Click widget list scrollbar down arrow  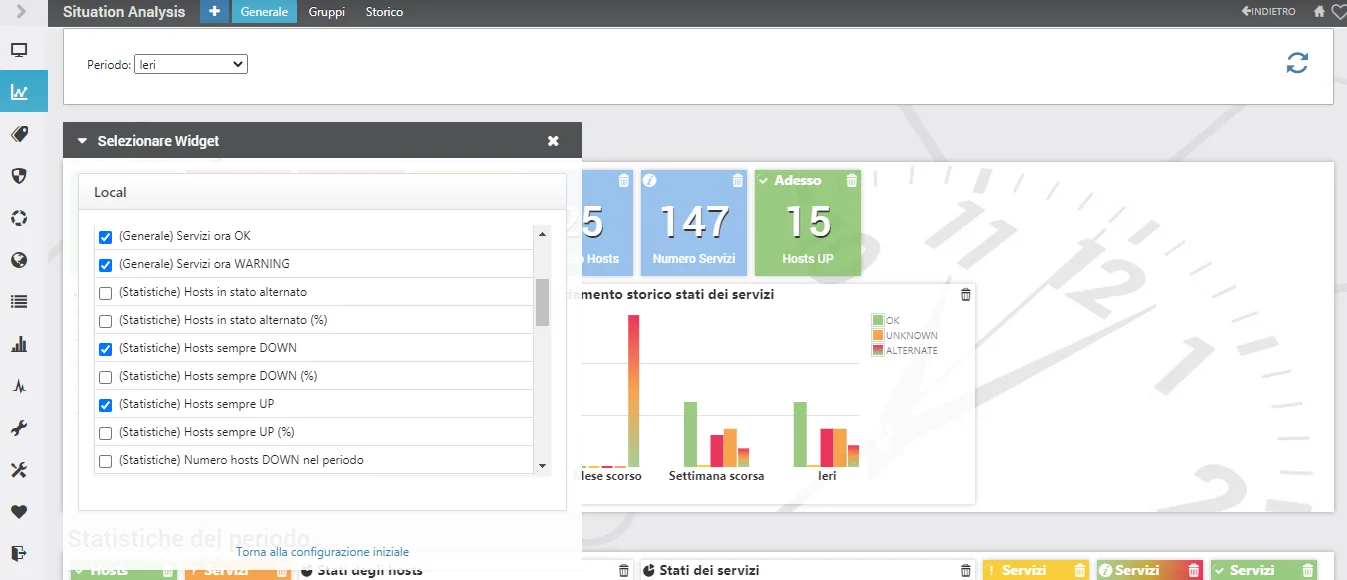(x=543, y=466)
